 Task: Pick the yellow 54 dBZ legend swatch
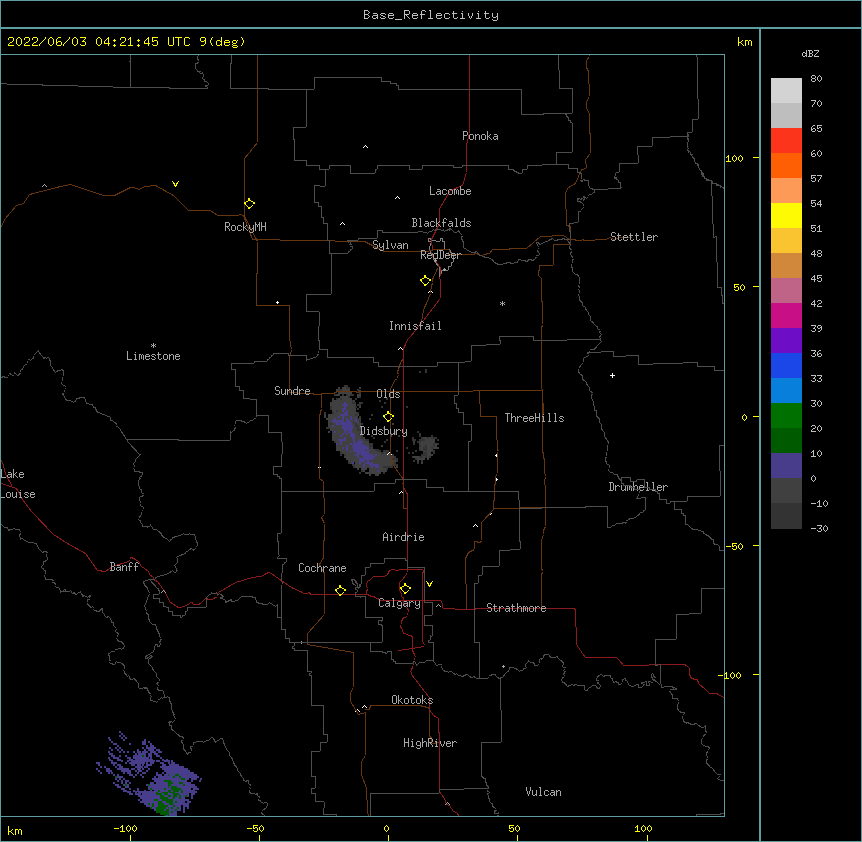pos(786,215)
